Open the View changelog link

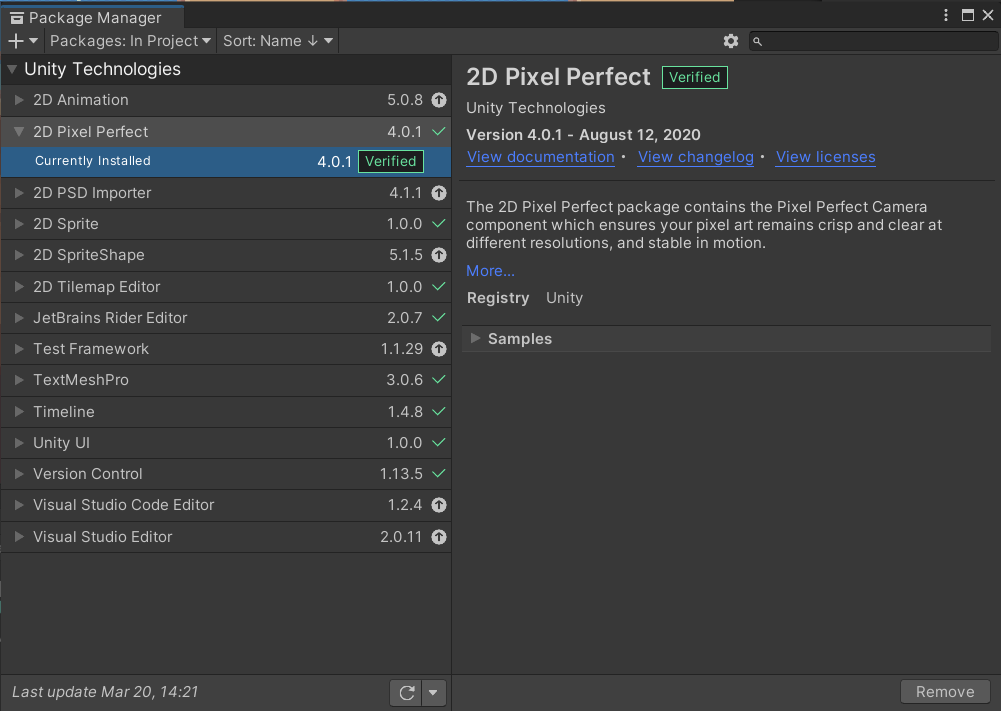tap(696, 157)
